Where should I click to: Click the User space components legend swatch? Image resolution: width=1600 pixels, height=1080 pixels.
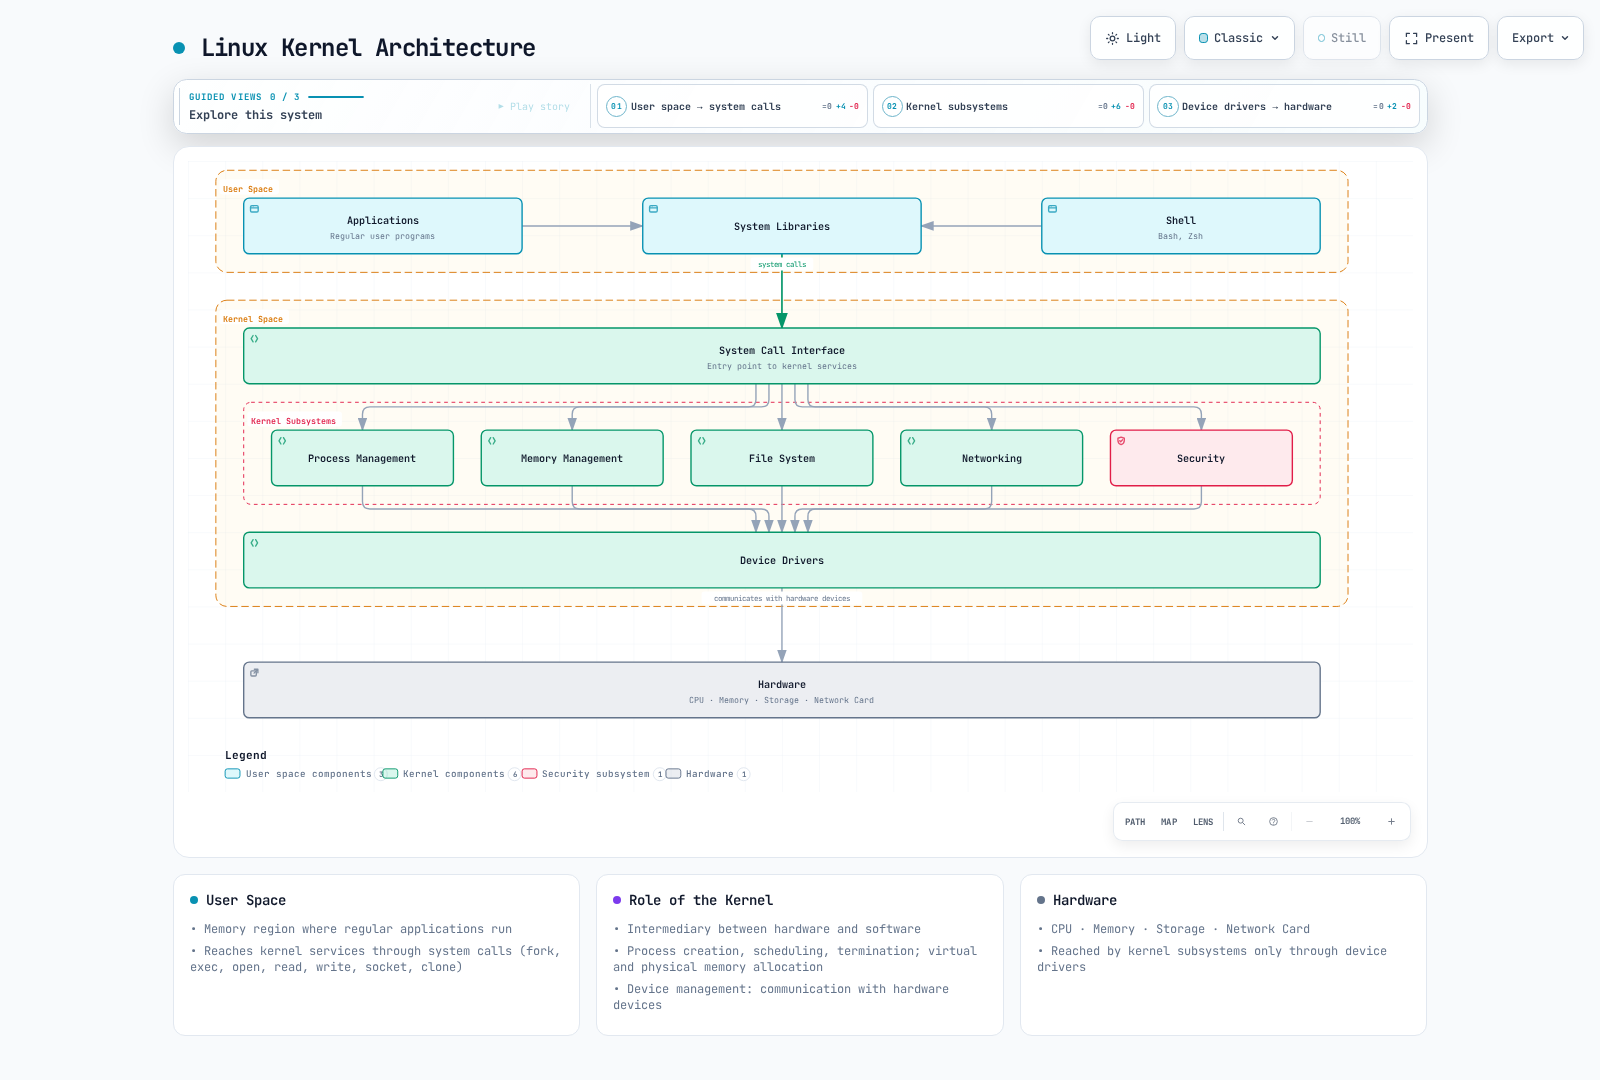(233, 774)
